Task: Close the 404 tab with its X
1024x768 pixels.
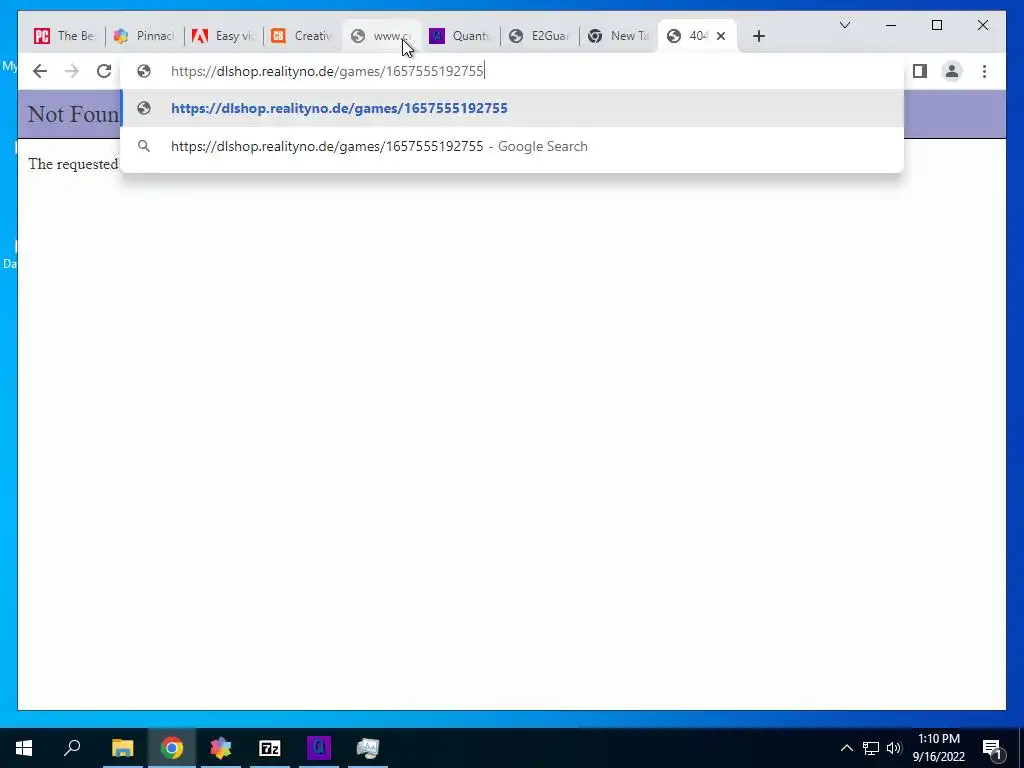Action: 721,36
